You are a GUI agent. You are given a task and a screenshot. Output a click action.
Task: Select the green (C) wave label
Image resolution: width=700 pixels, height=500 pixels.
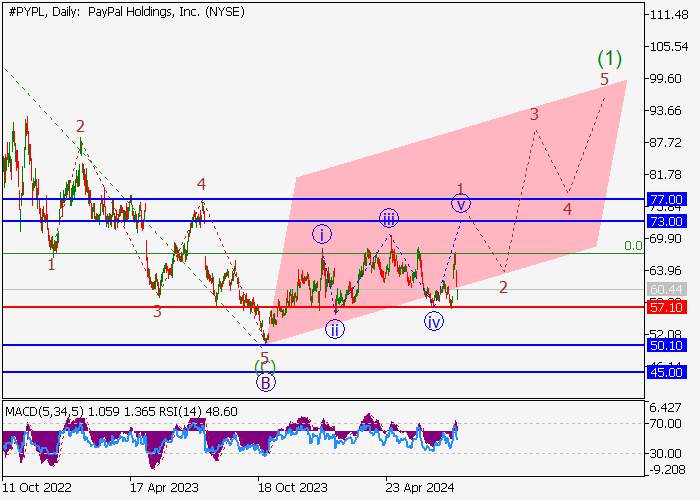(265, 367)
